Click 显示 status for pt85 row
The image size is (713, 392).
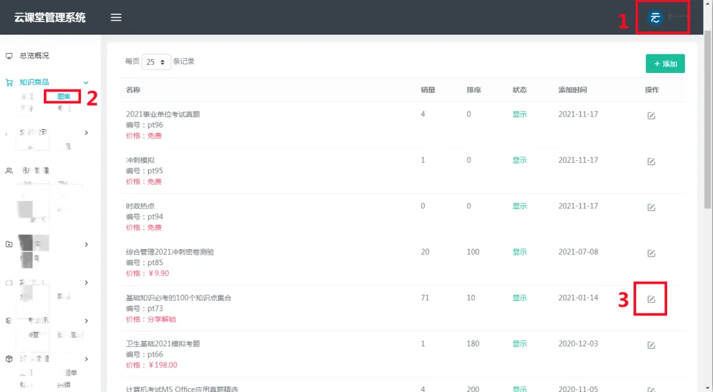click(520, 252)
